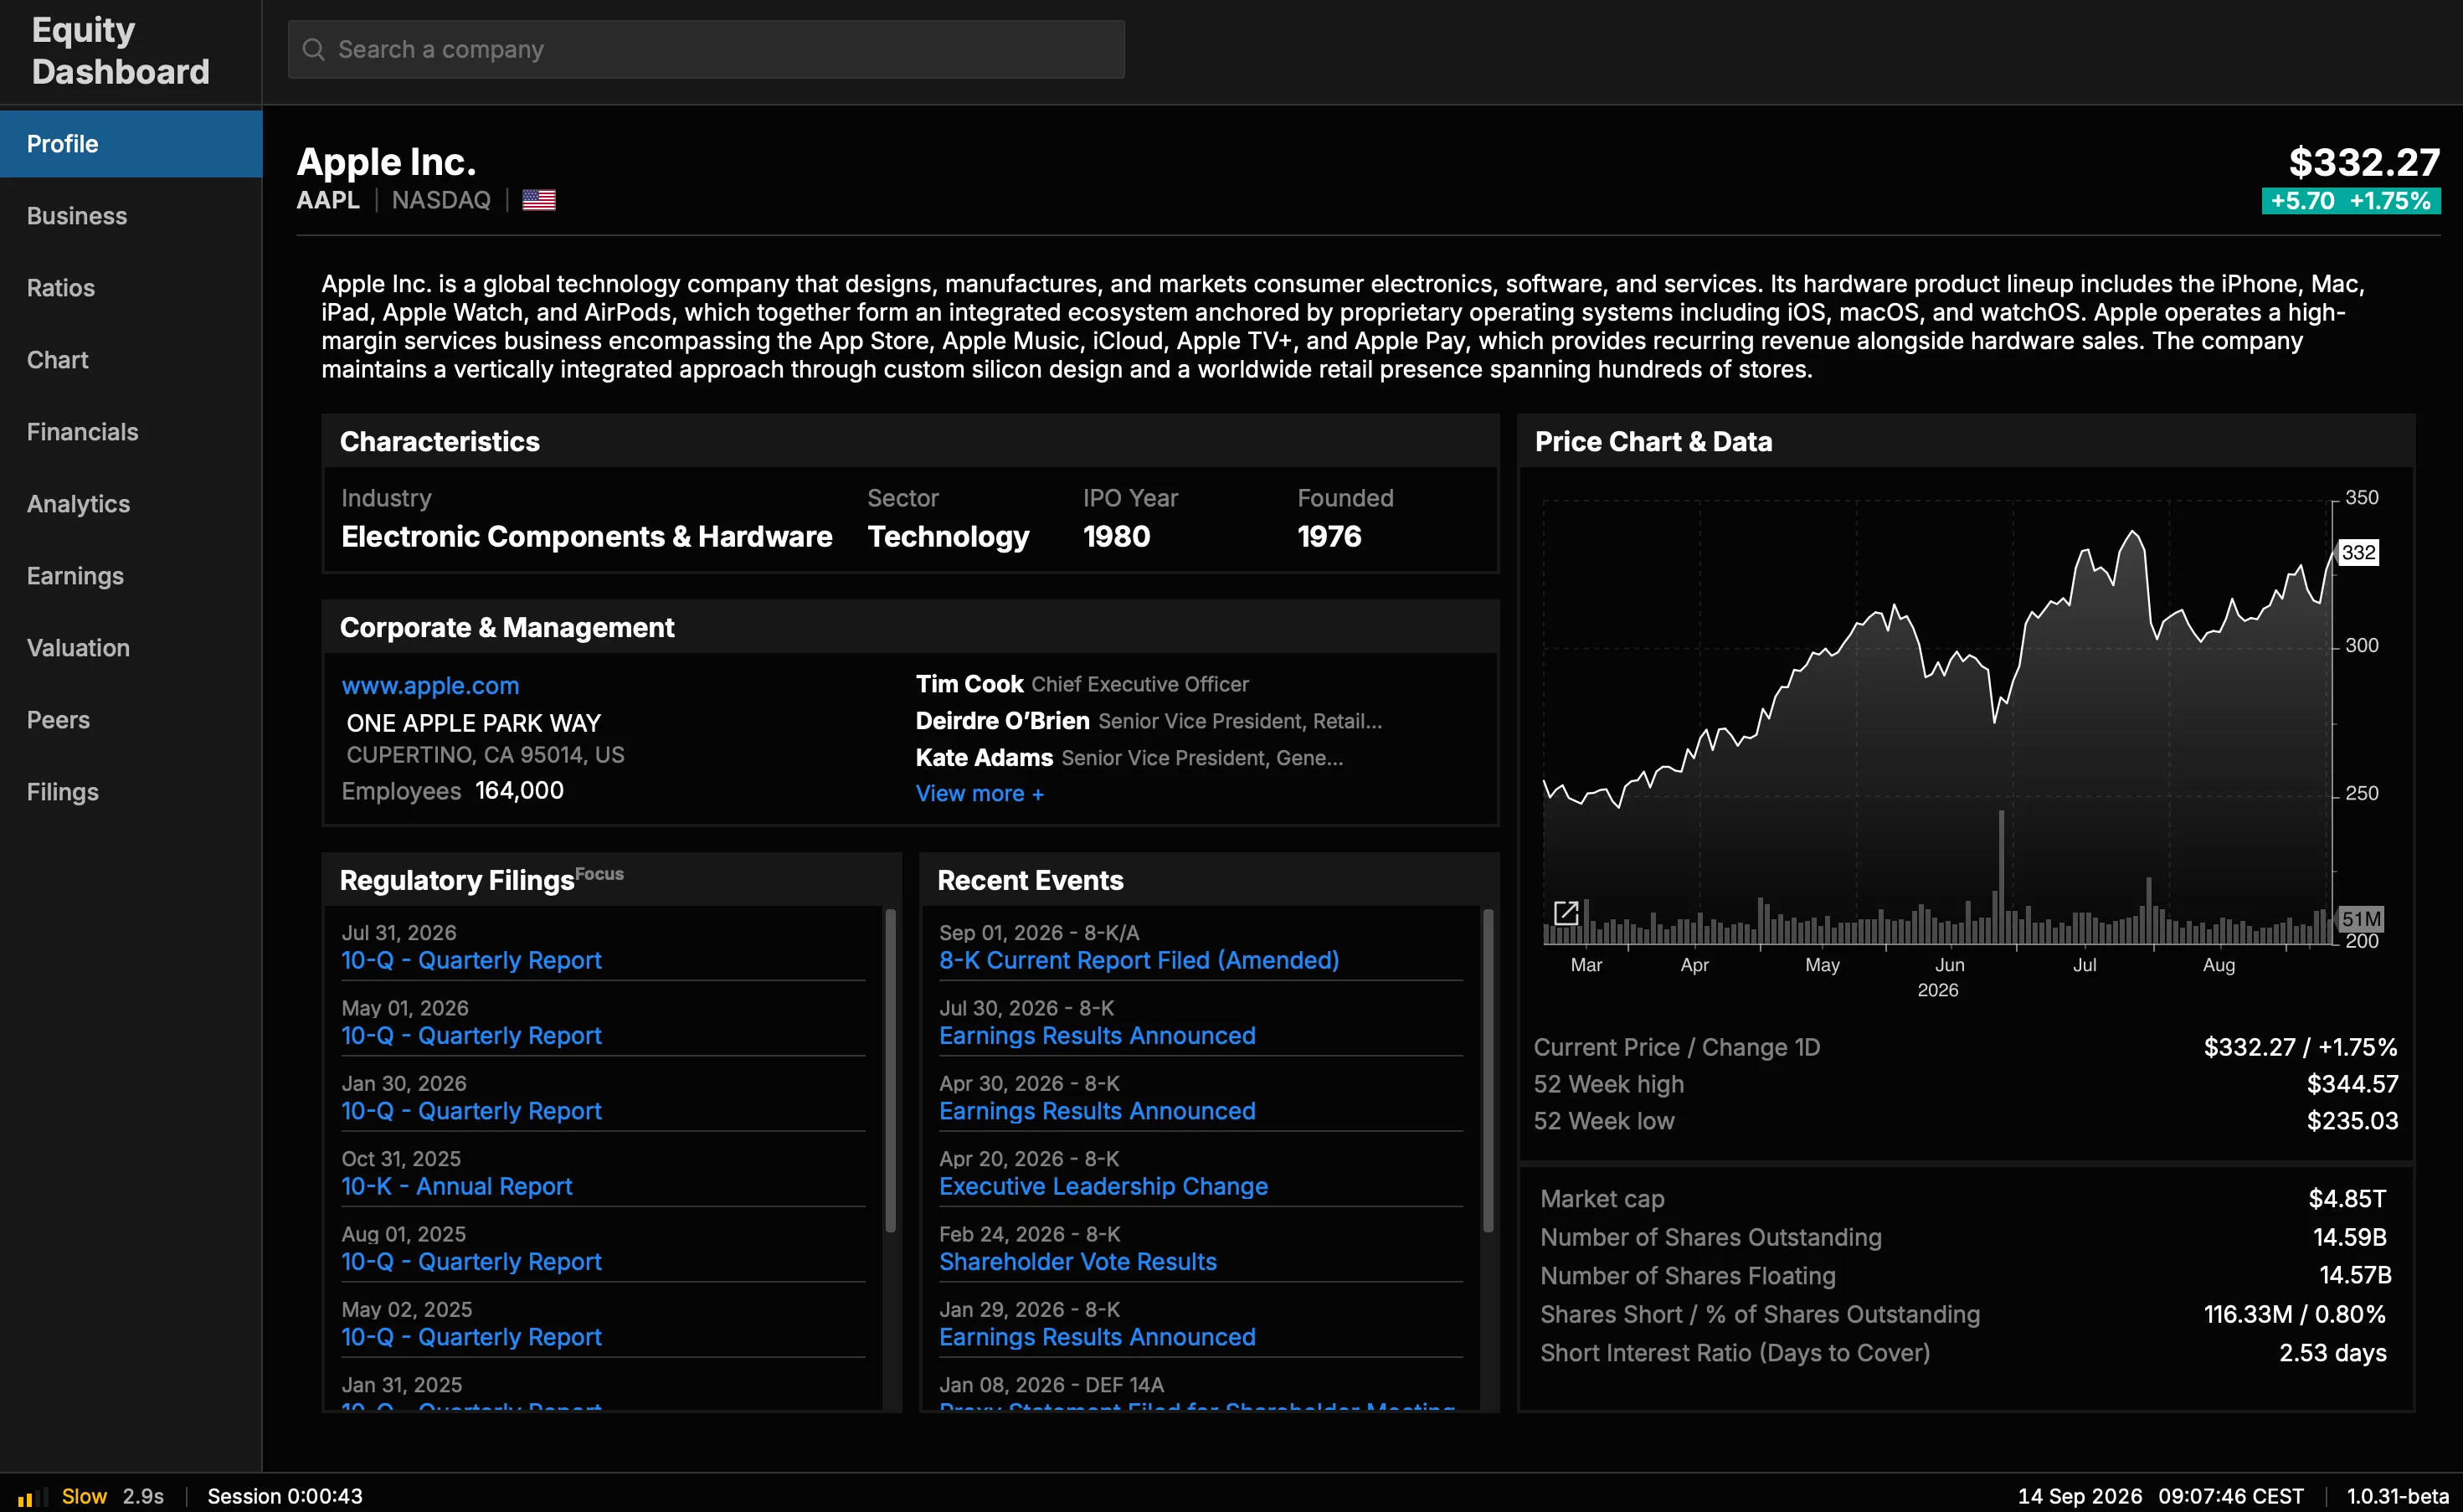Click the 1.0.31-beta version label
The image size is (2463, 1512).
[x=2397, y=1496]
